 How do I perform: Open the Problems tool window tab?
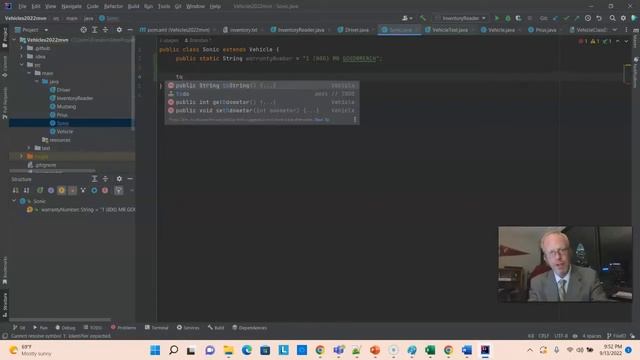pyautogui.click(x=123, y=328)
